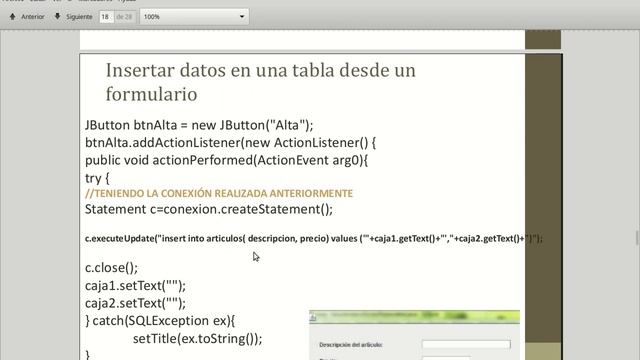This screenshot has height=360, width=640.
Task: Click the comment '//TENIENDO LA CONEXIÓN REALIZADA ANTERIORMENTE'
Action: point(219,193)
